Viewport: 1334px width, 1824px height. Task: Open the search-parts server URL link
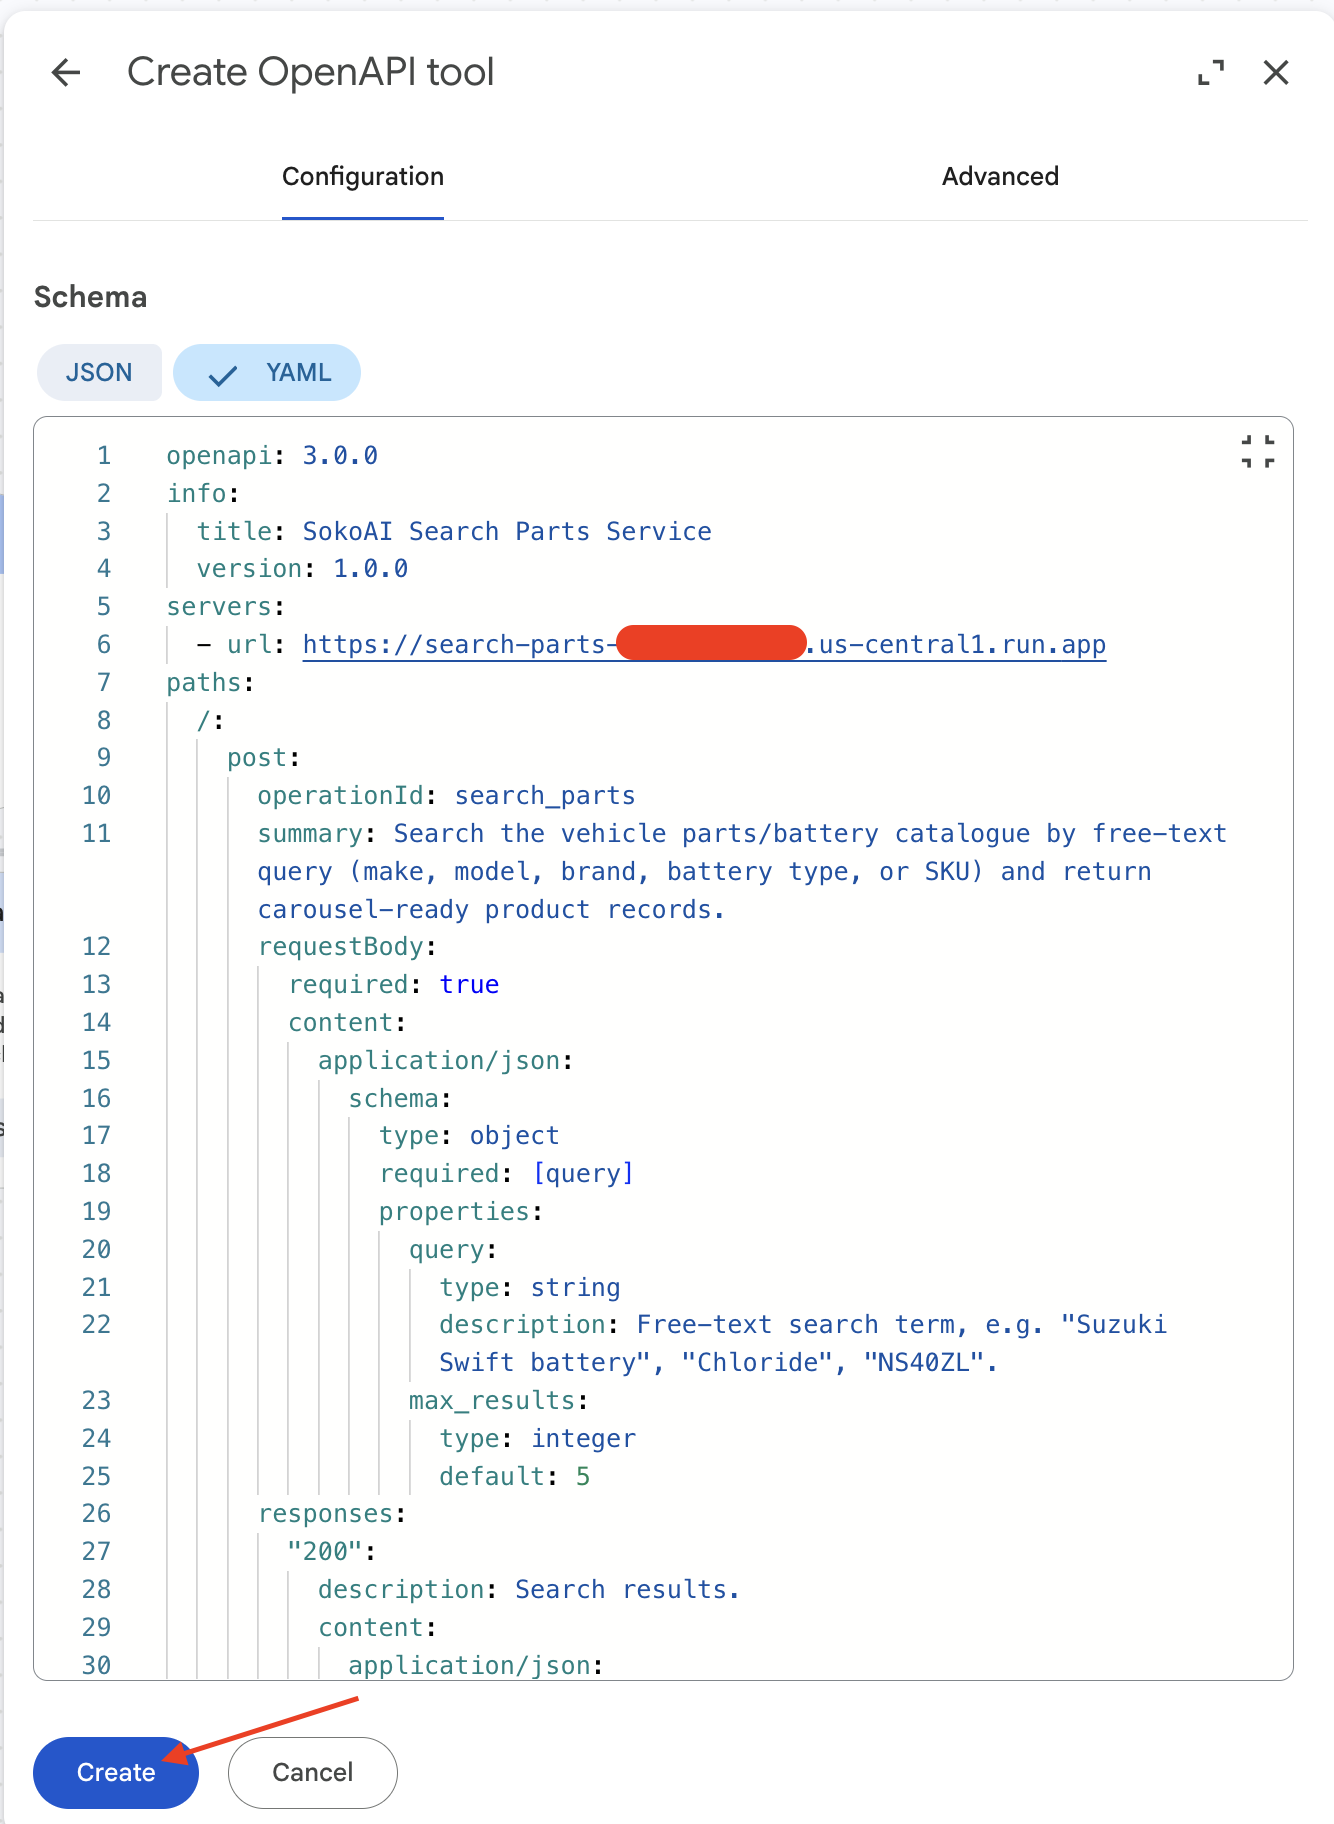704,644
